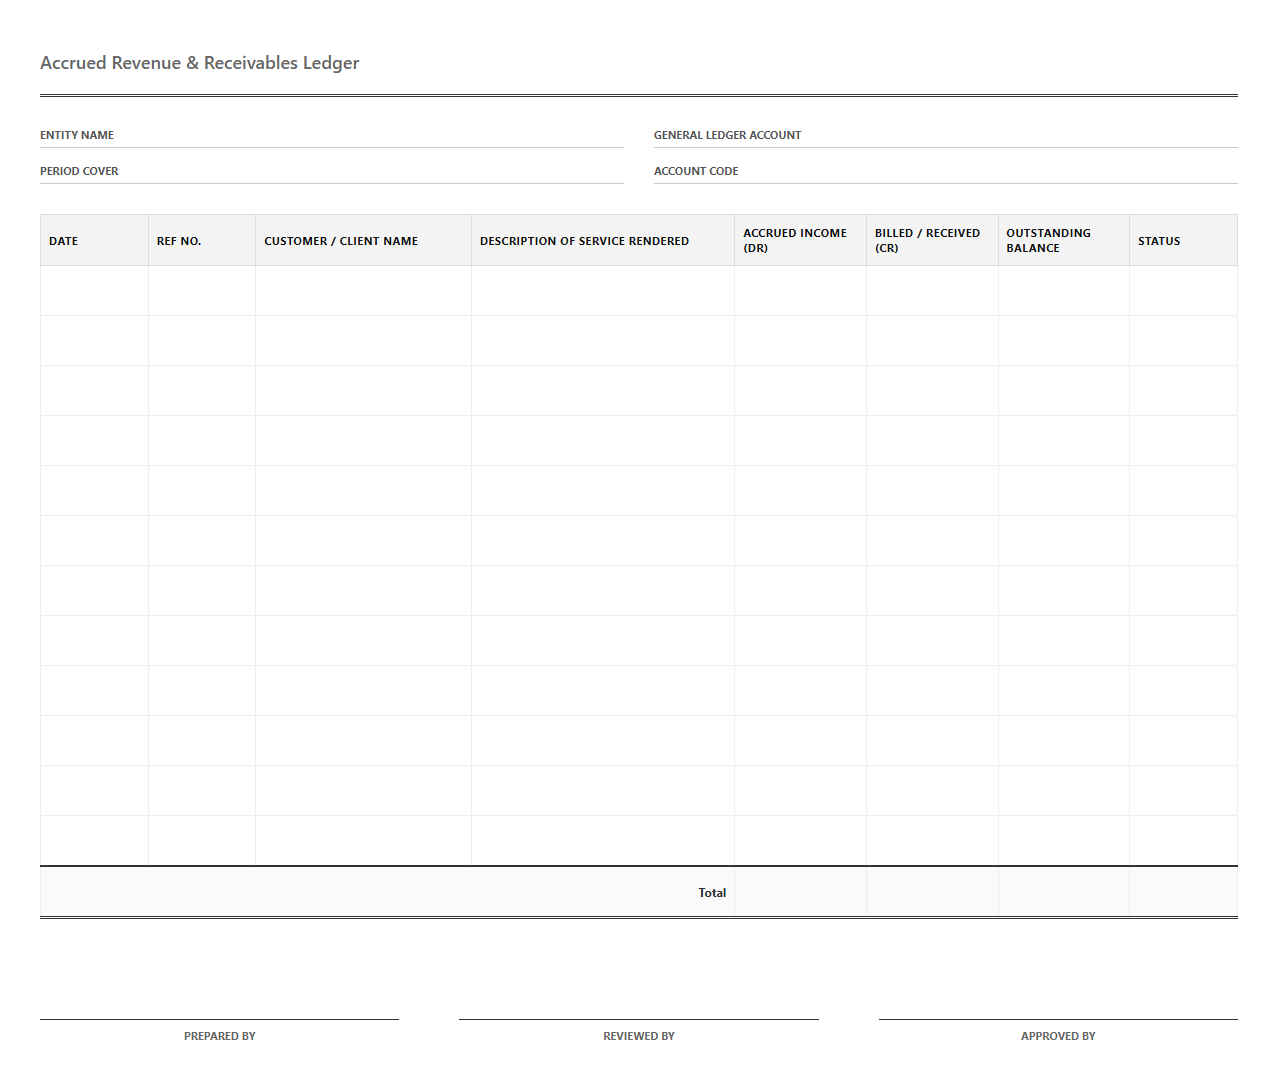Screen dimensions: 1278x1083
Task: Select the CUSTOMER / CLIENT NAME header
Action: click(363, 241)
